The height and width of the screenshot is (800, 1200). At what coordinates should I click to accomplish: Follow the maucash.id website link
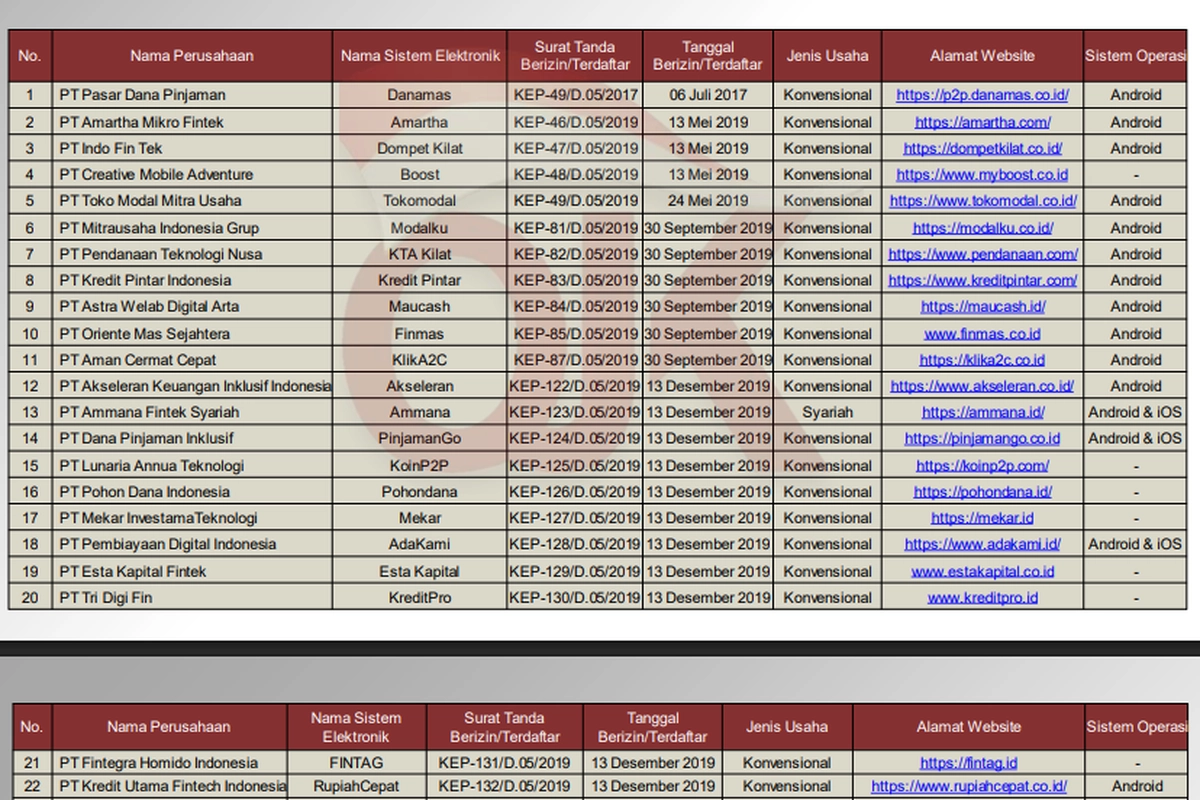[x=982, y=307]
